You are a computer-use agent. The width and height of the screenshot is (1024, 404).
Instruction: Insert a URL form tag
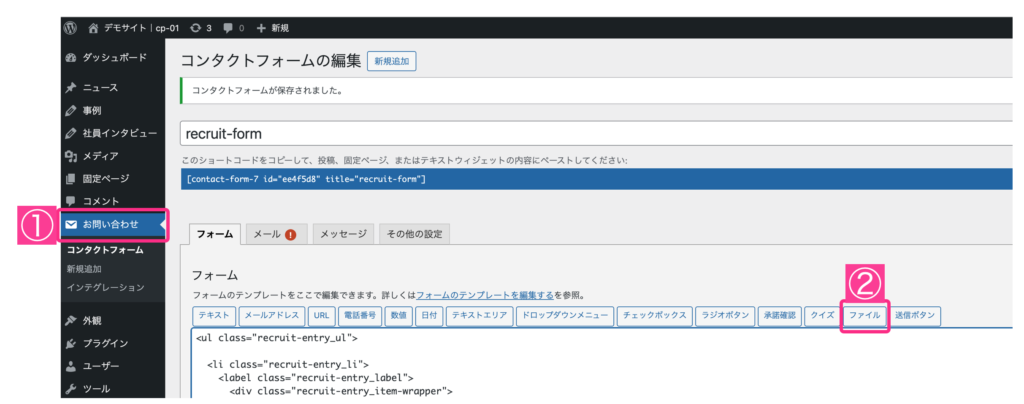pos(321,316)
